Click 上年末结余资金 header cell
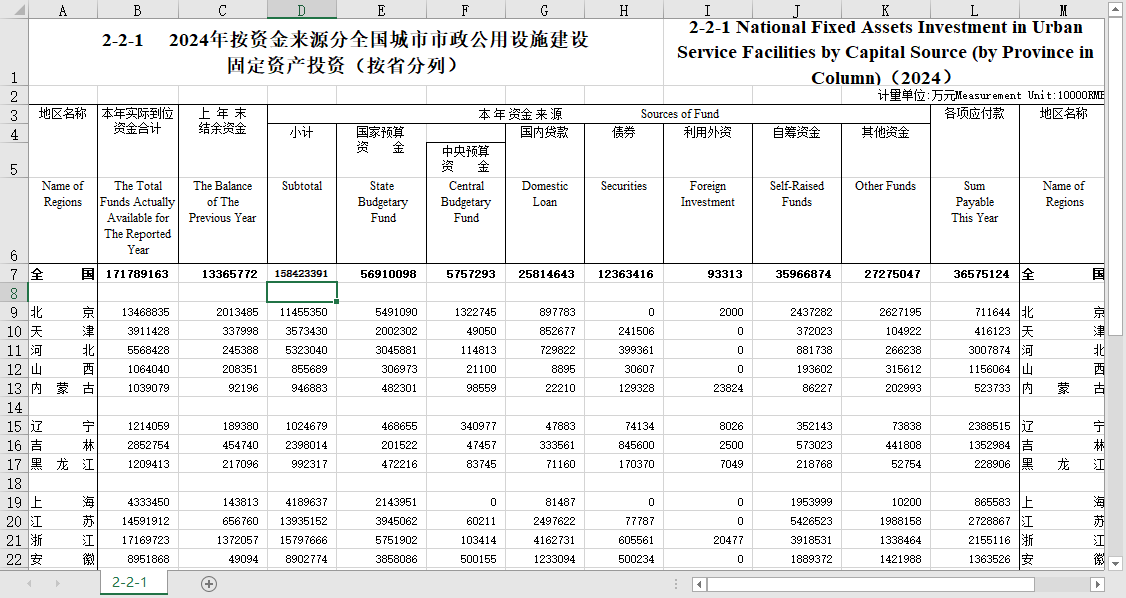This screenshot has width=1126, height=598. (x=223, y=141)
